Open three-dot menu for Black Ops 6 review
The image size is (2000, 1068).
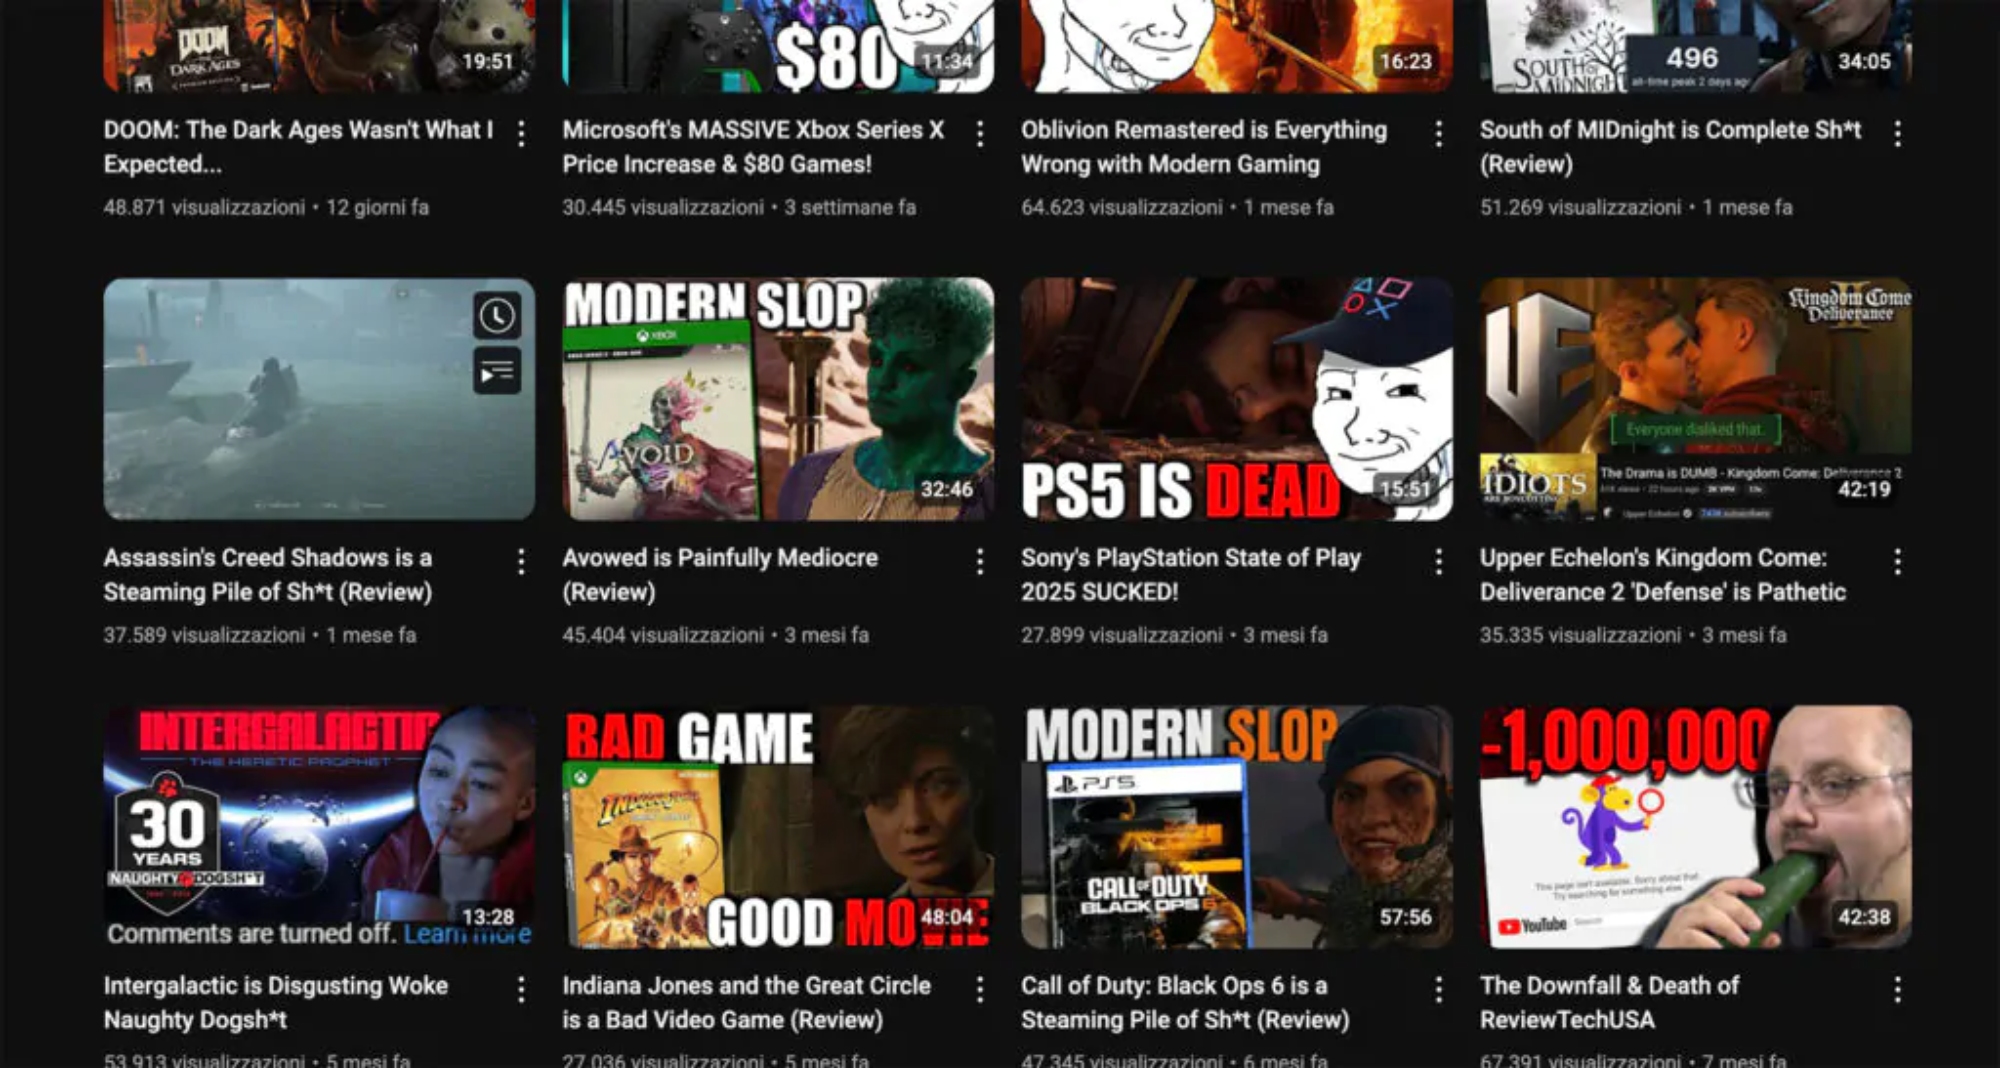click(x=1438, y=990)
